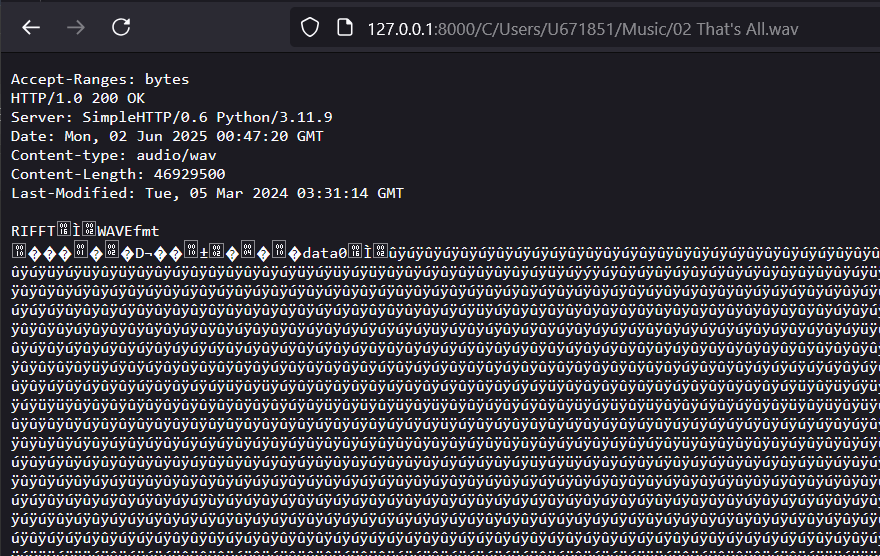The height and width of the screenshot is (556, 880).
Task: Click the 127.0.0.1 host in address bar
Action: pyautogui.click(x=400, y=29)
